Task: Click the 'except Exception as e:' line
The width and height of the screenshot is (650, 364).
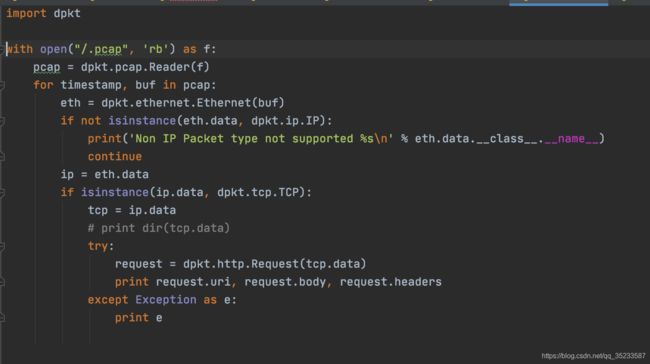Action: coord(162,300)
